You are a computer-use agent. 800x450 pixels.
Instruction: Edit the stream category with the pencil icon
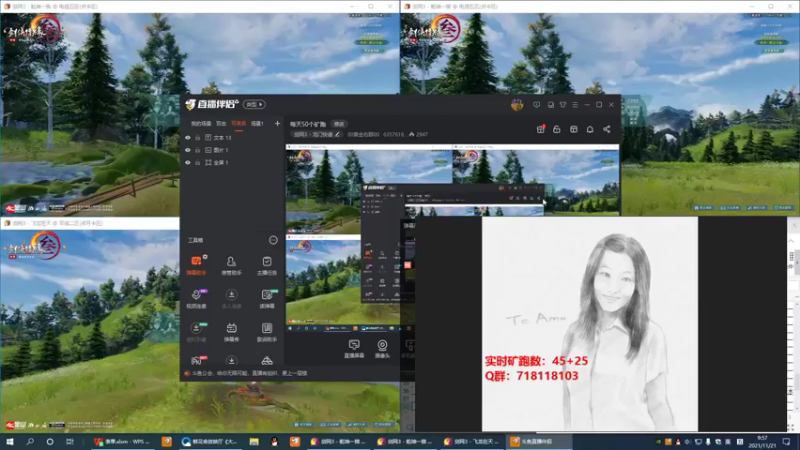[337, 134]
